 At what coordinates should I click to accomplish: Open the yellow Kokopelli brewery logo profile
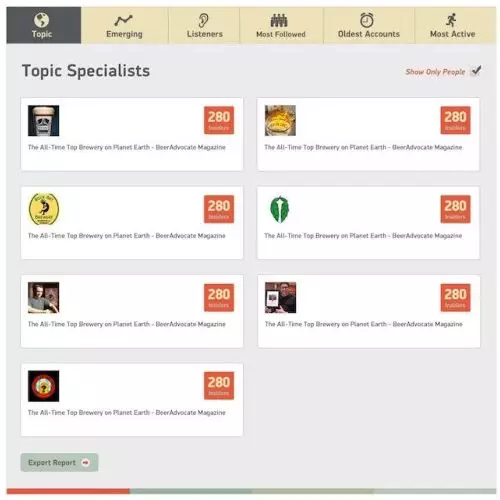tap(44, 209)
